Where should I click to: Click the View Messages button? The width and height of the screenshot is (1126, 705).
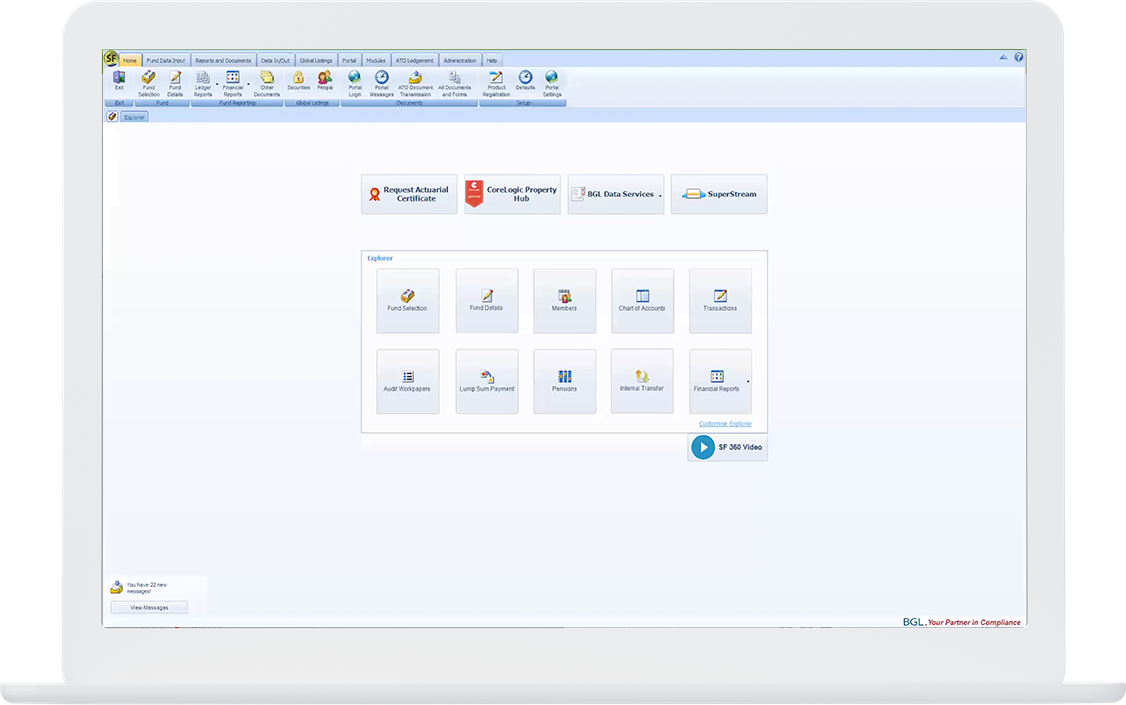pos(149,607)
